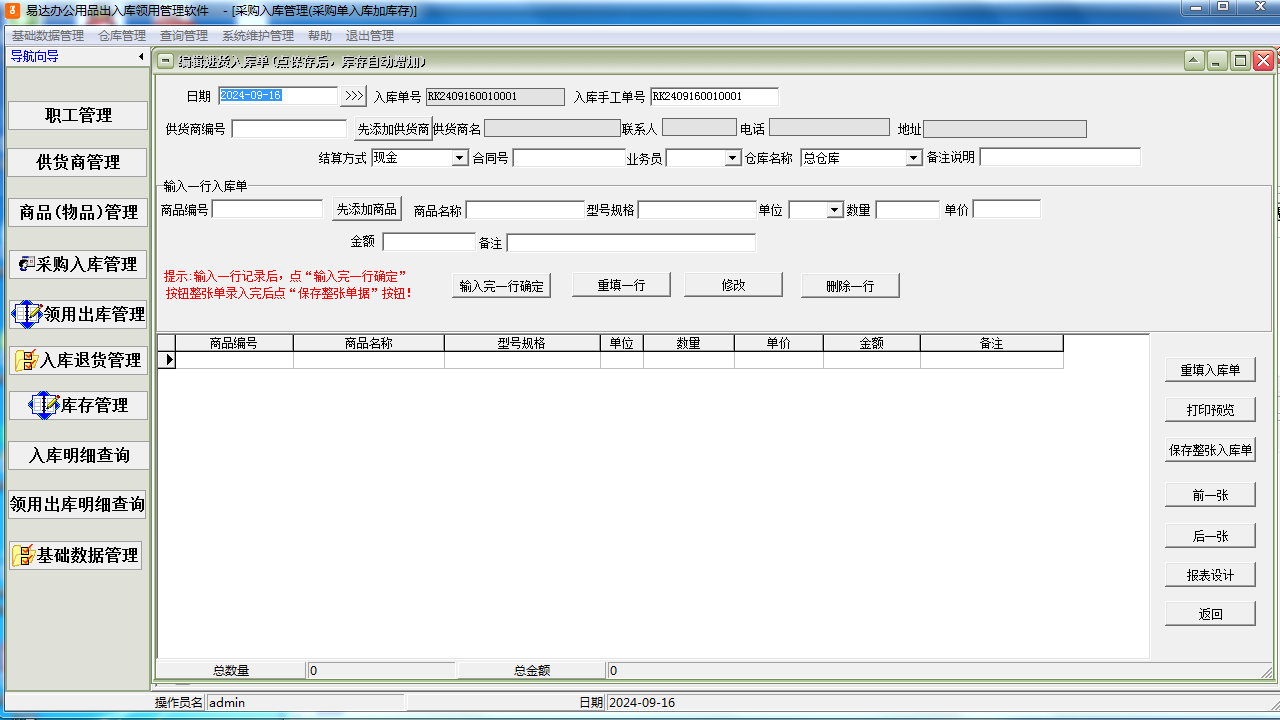This screenshot has width=1280, height=720.
Task: Open the 系统维护管理 menu
Action: [x=258, y=36]
